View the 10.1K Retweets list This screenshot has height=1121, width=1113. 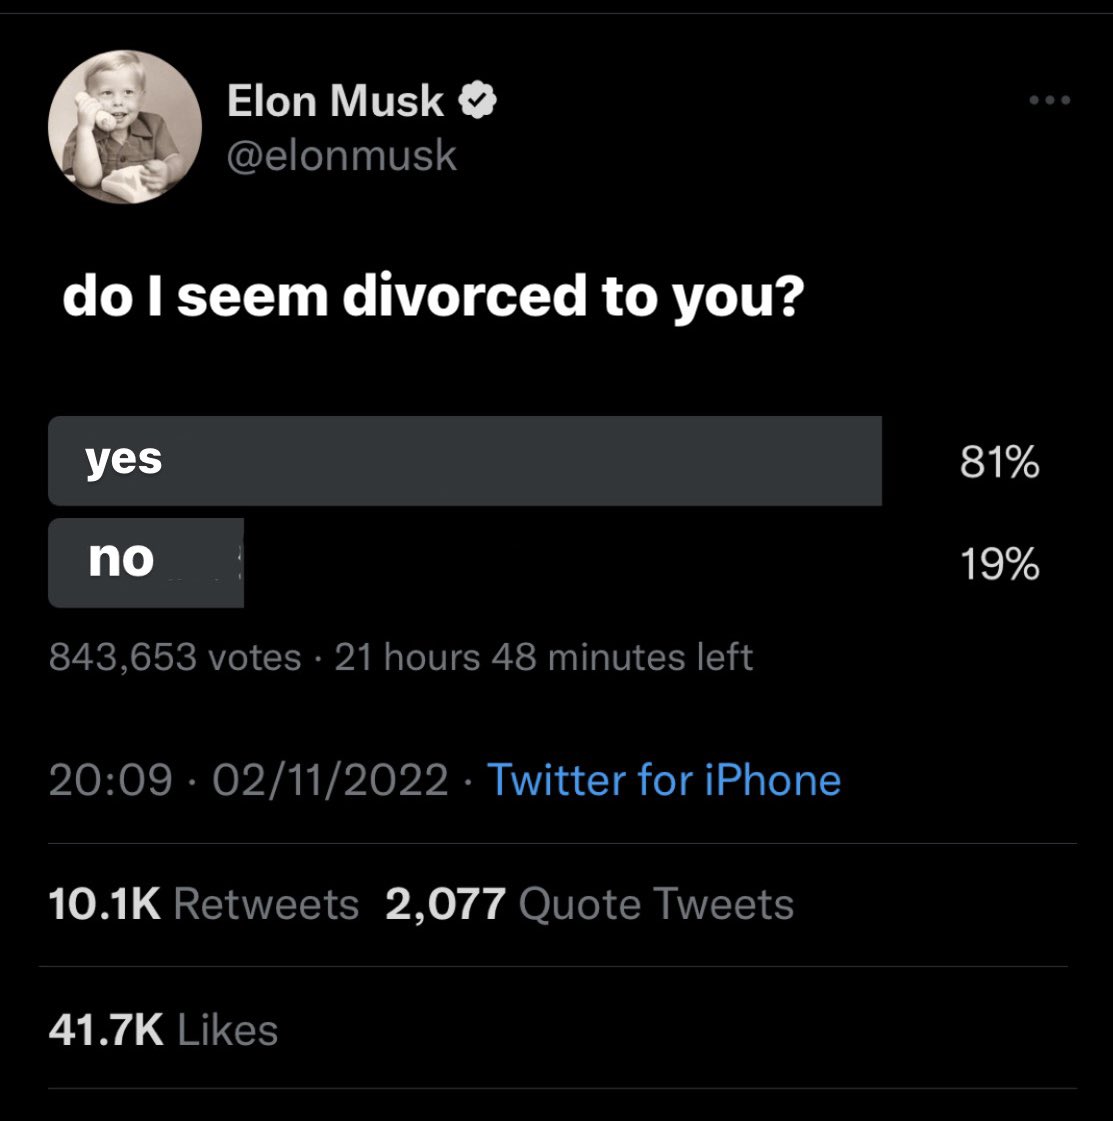tap(204, 904)
